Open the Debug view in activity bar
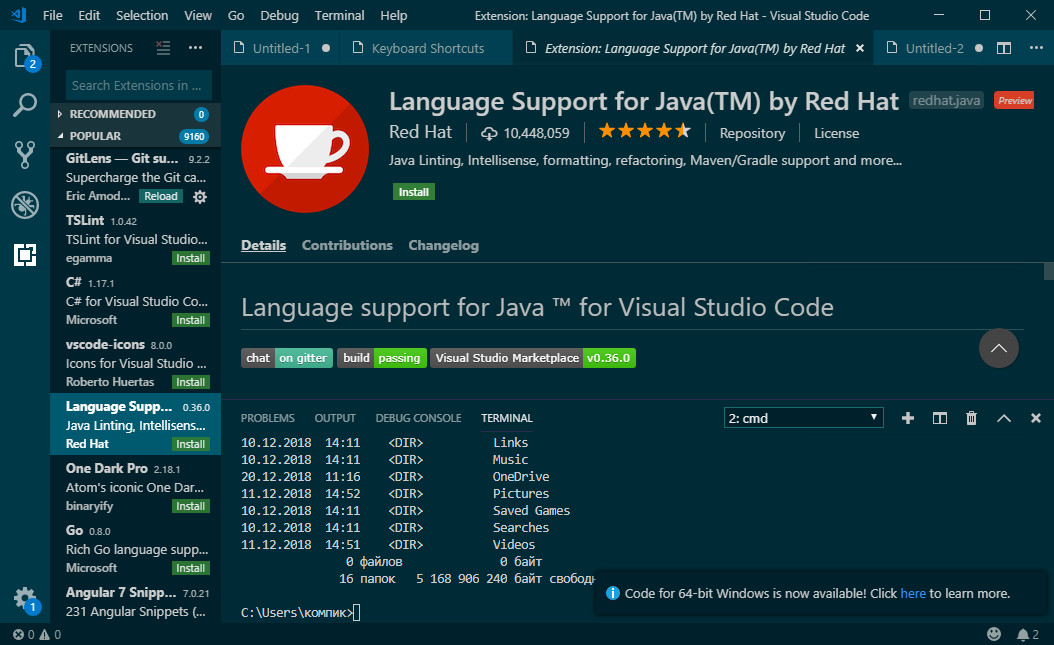 (25, 205)
